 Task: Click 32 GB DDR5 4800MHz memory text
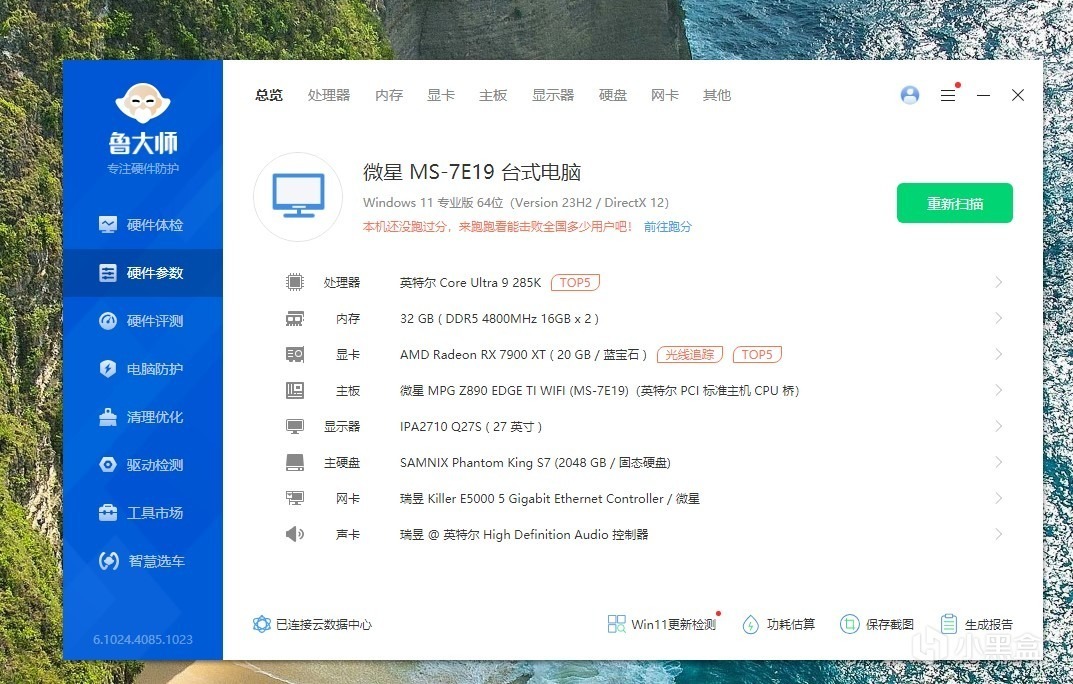click(500, 319)
